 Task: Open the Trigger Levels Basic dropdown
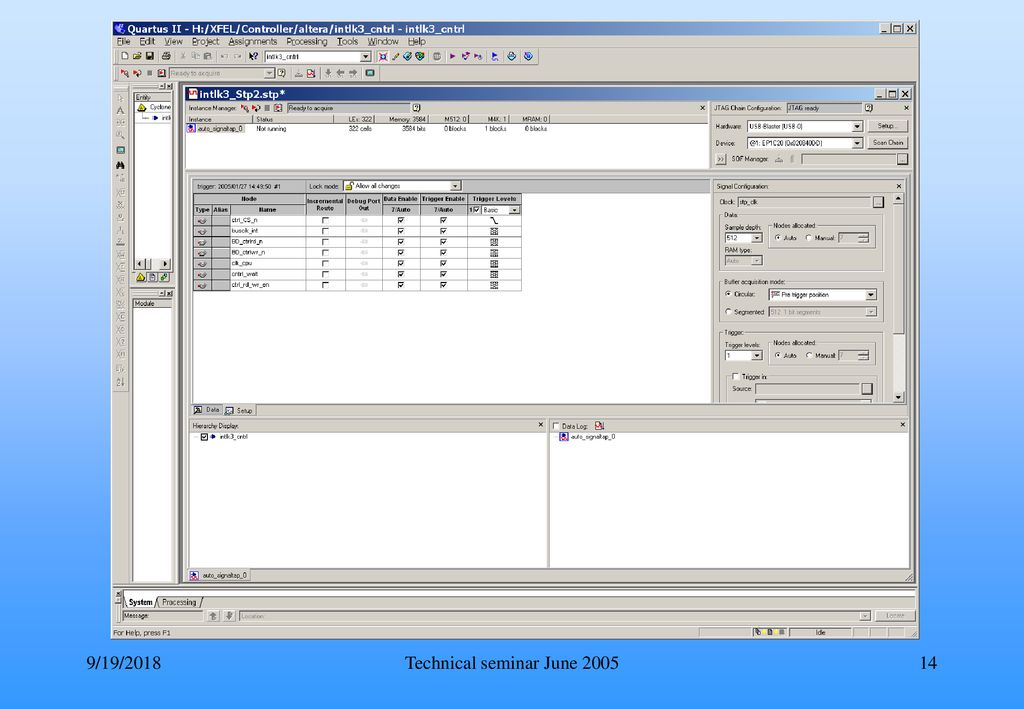(x=515, y=210)
